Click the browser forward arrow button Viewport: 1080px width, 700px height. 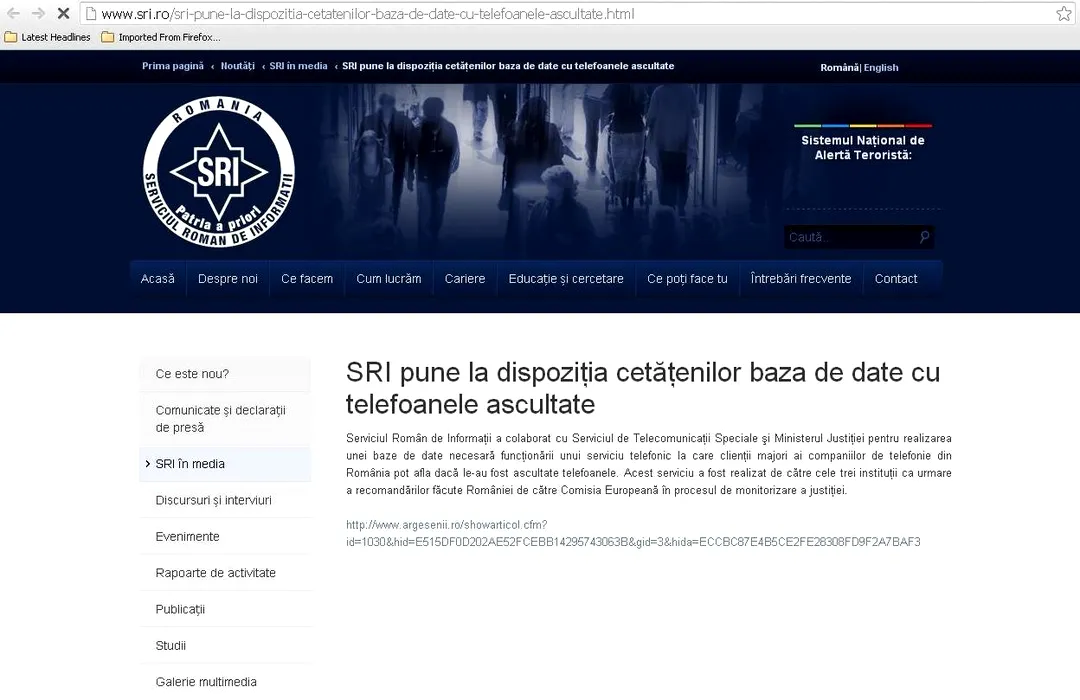pos(38,13)
